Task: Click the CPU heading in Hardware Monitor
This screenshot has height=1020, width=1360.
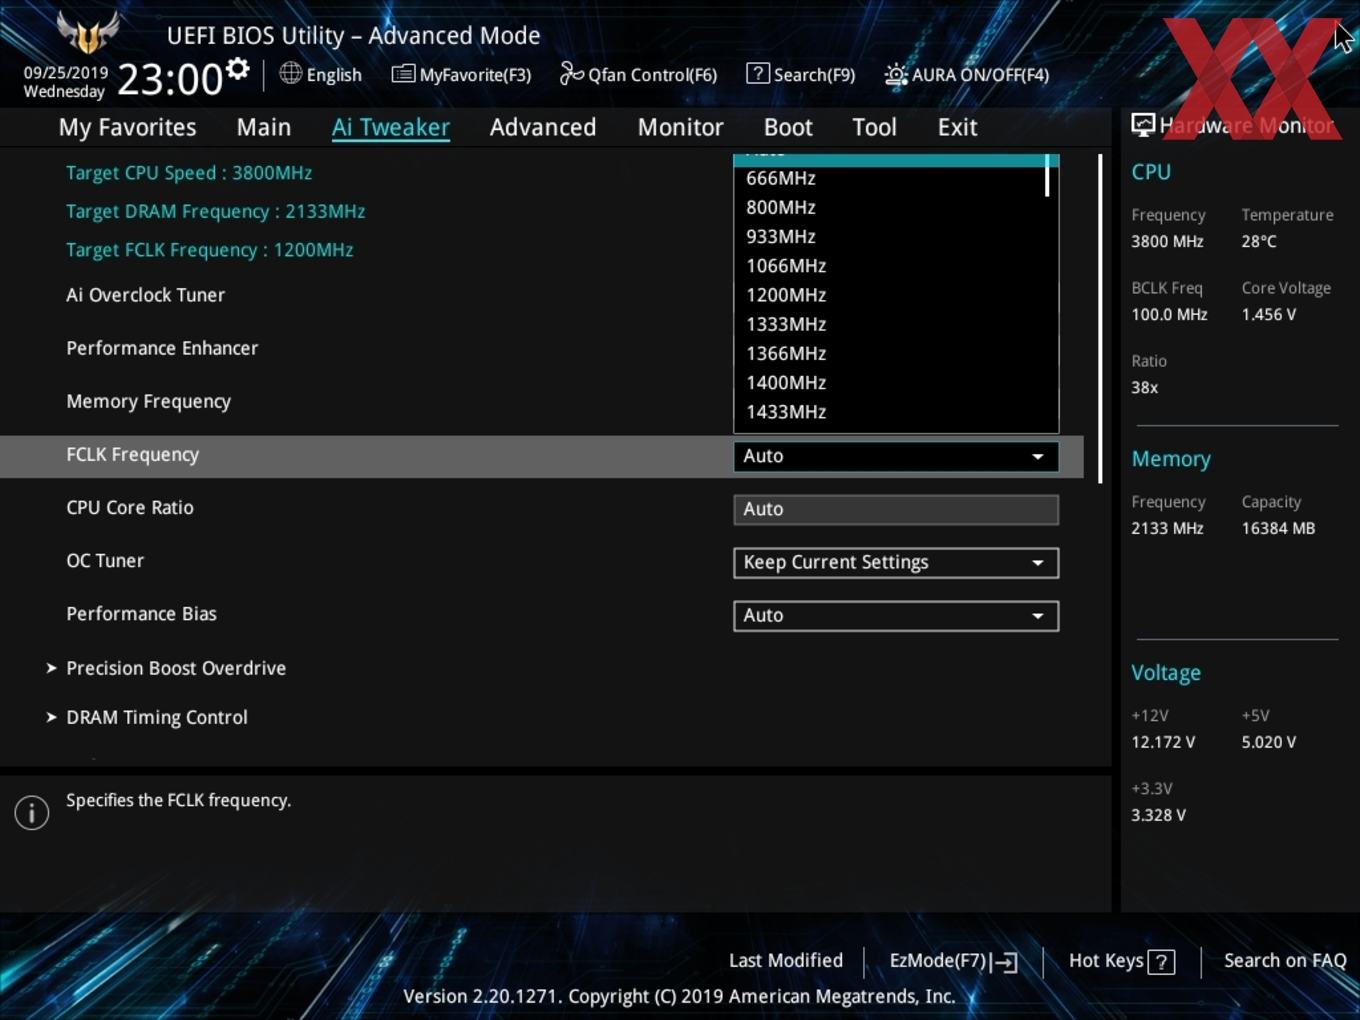Action: pos(1151,172)
